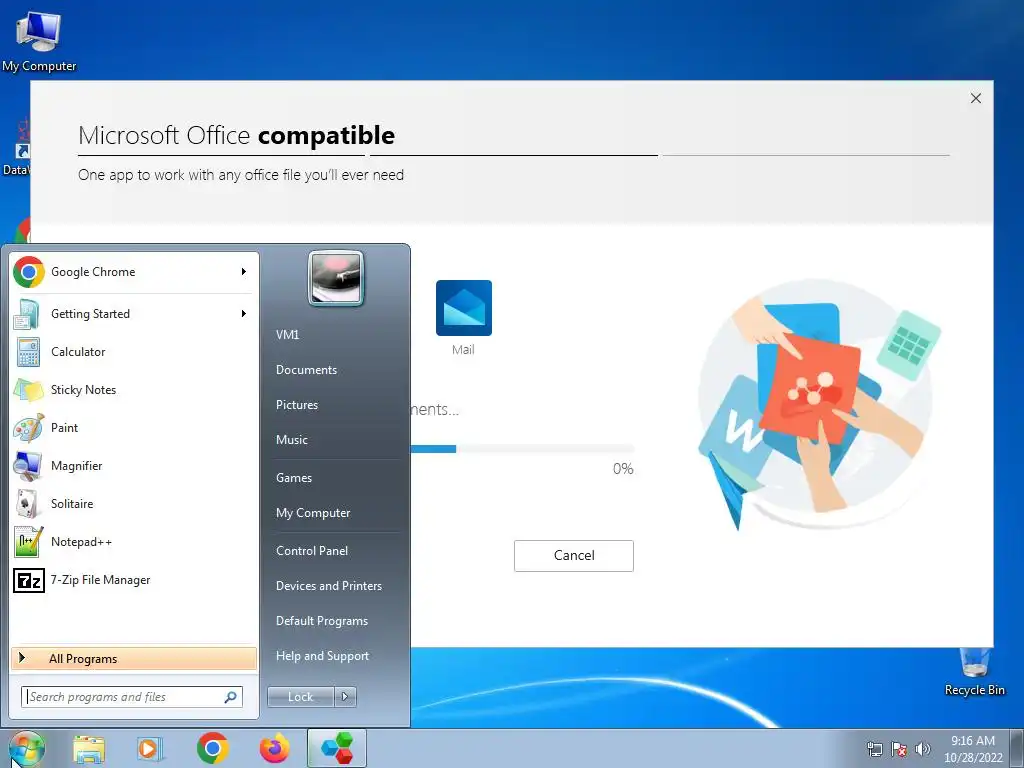This screenshot has width=1024, height=768.
Task: Open Control Panel
Action: [312, 551]
